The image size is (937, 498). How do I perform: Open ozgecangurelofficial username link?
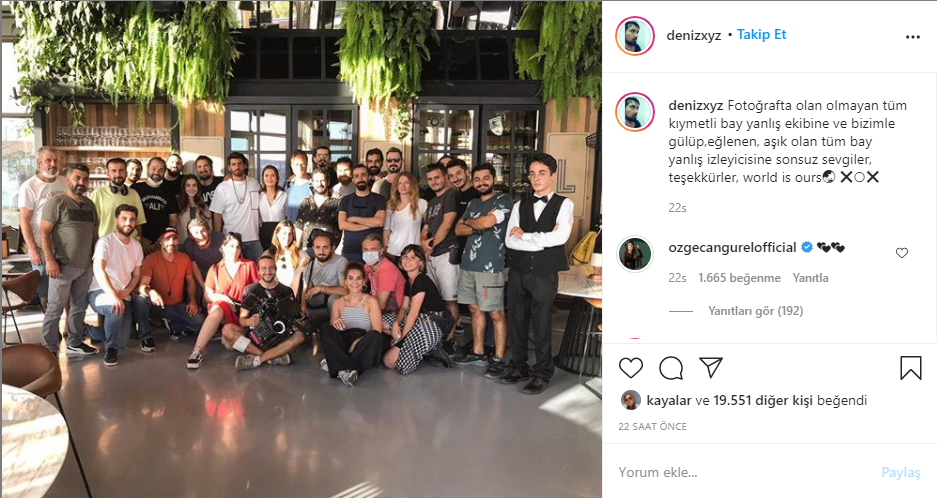coord(733,247)
